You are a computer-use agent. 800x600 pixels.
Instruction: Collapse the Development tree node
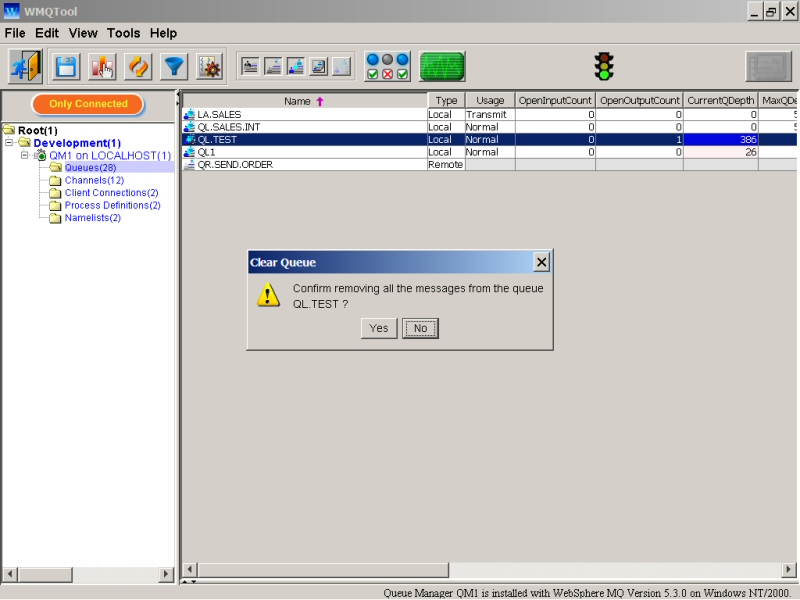tap(9, 143)
